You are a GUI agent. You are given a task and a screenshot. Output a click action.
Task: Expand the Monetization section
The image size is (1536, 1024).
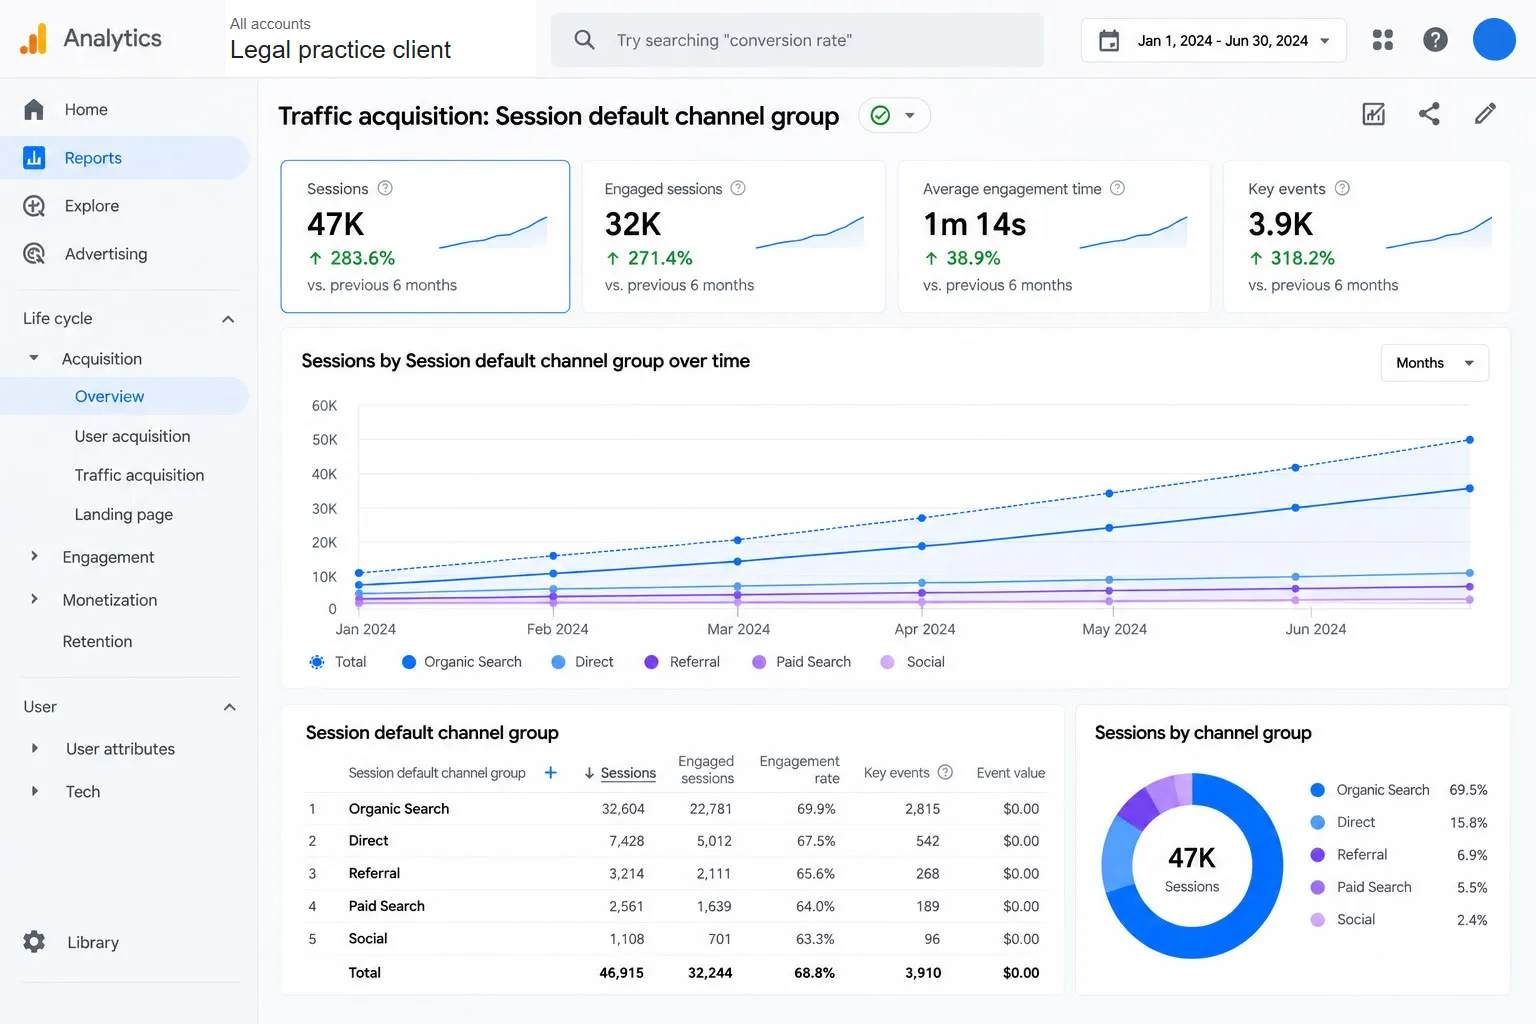tap(34, 599)
